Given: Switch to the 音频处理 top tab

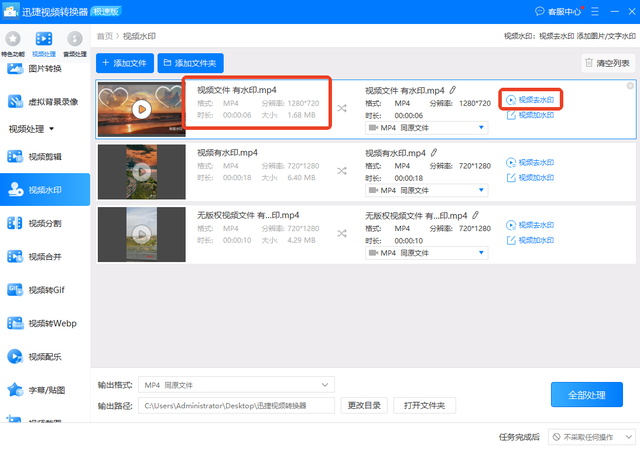Looking at the screenshot, I should [x=74, y=44].
